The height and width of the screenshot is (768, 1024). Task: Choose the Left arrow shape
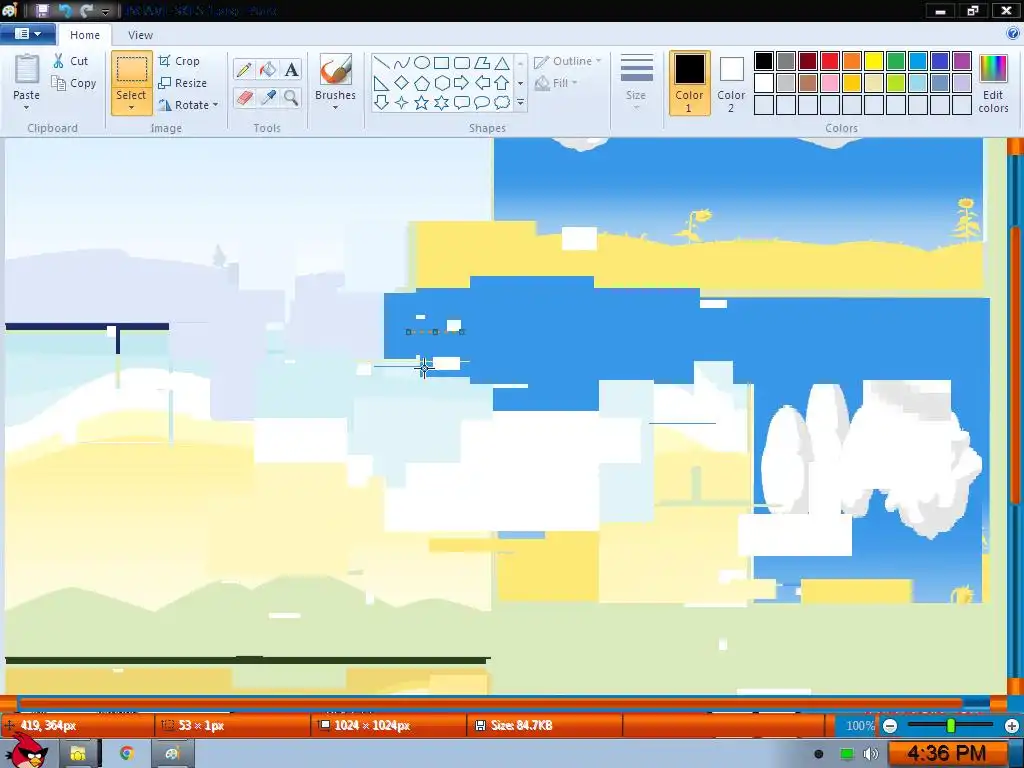[x=482, y=83]
